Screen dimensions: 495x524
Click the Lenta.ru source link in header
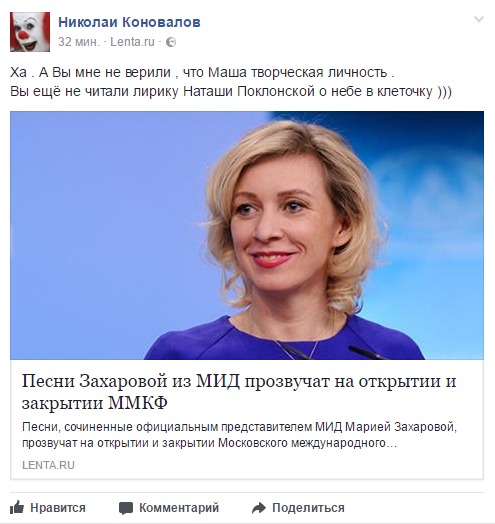point(132,42)
